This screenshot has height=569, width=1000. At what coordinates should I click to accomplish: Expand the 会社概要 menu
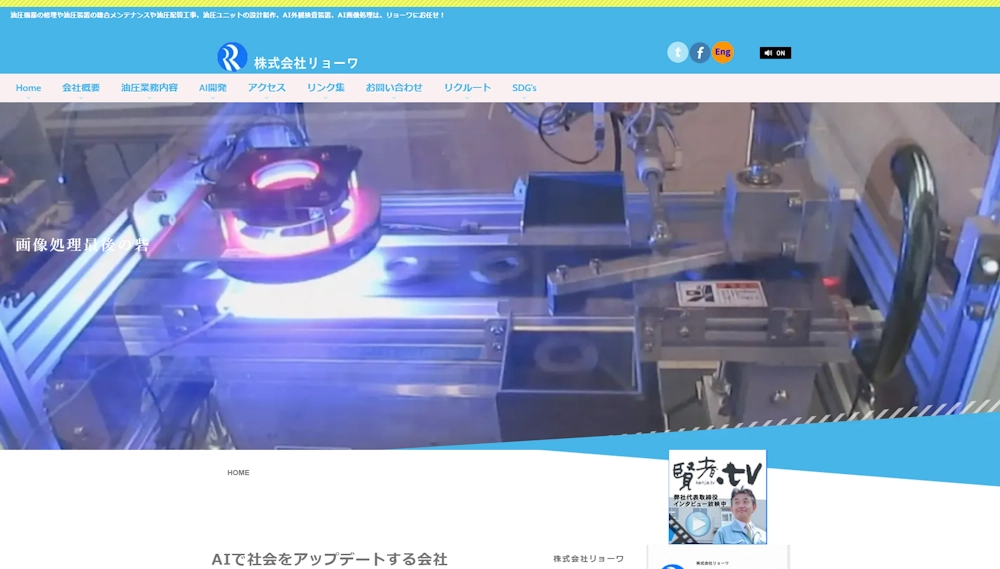[81, 88]
